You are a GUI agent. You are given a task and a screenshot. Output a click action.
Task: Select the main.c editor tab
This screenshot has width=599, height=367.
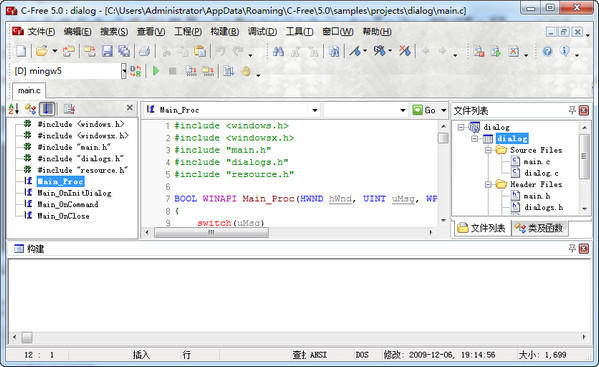pyautogui.click(x=29, y=91)
